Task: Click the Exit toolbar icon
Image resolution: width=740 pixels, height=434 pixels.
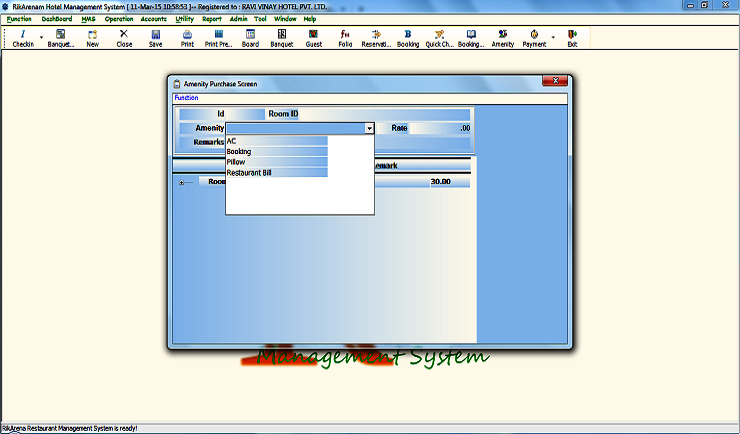Action: point(572,38)
